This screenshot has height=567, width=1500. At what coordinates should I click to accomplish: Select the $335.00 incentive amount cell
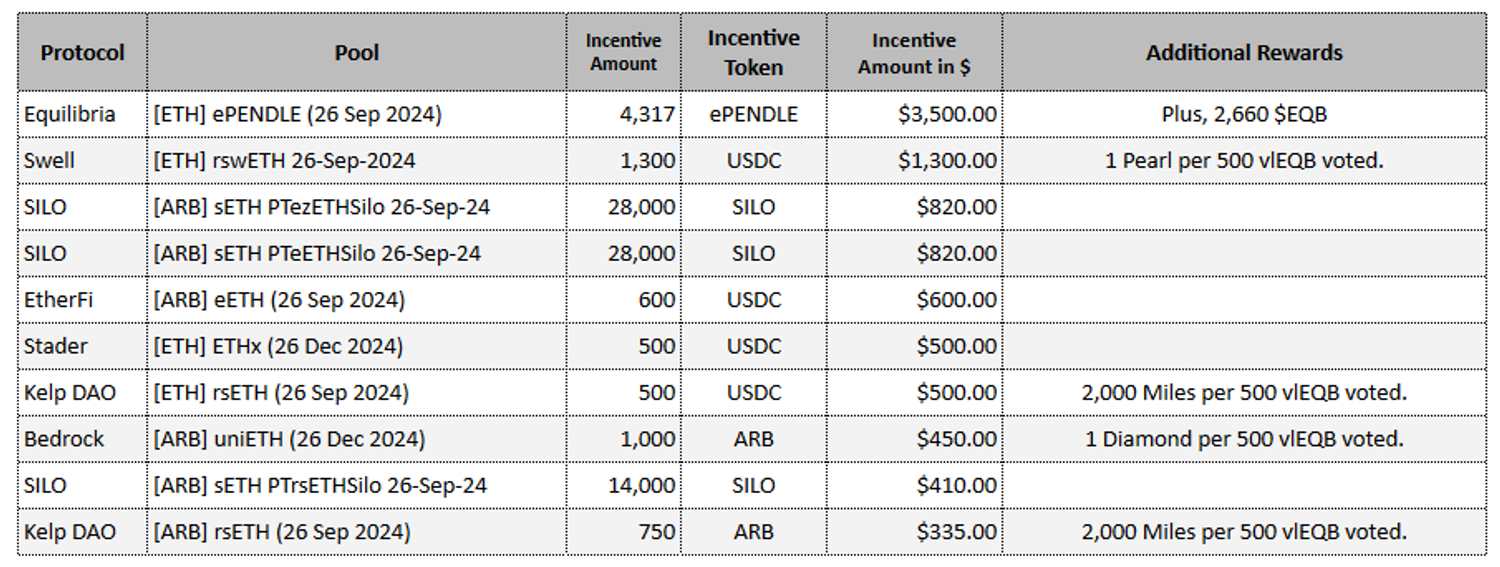pyautogui.click(x=956, y=531)
